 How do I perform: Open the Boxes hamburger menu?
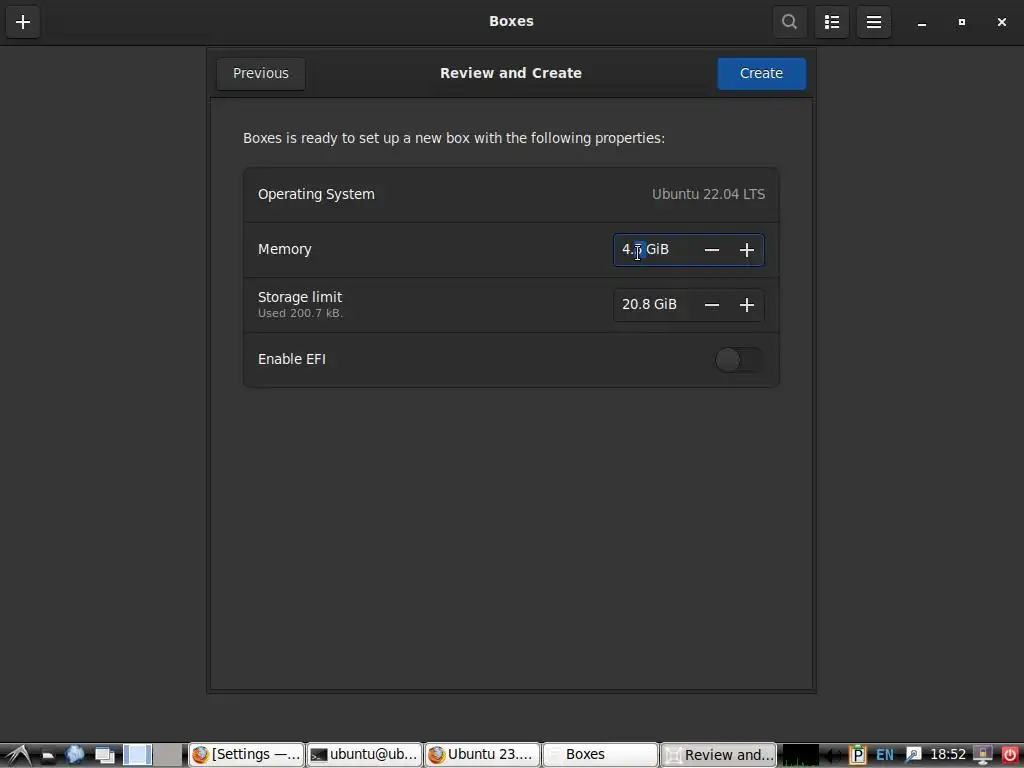pyautogui.click(x=874, y=22)
